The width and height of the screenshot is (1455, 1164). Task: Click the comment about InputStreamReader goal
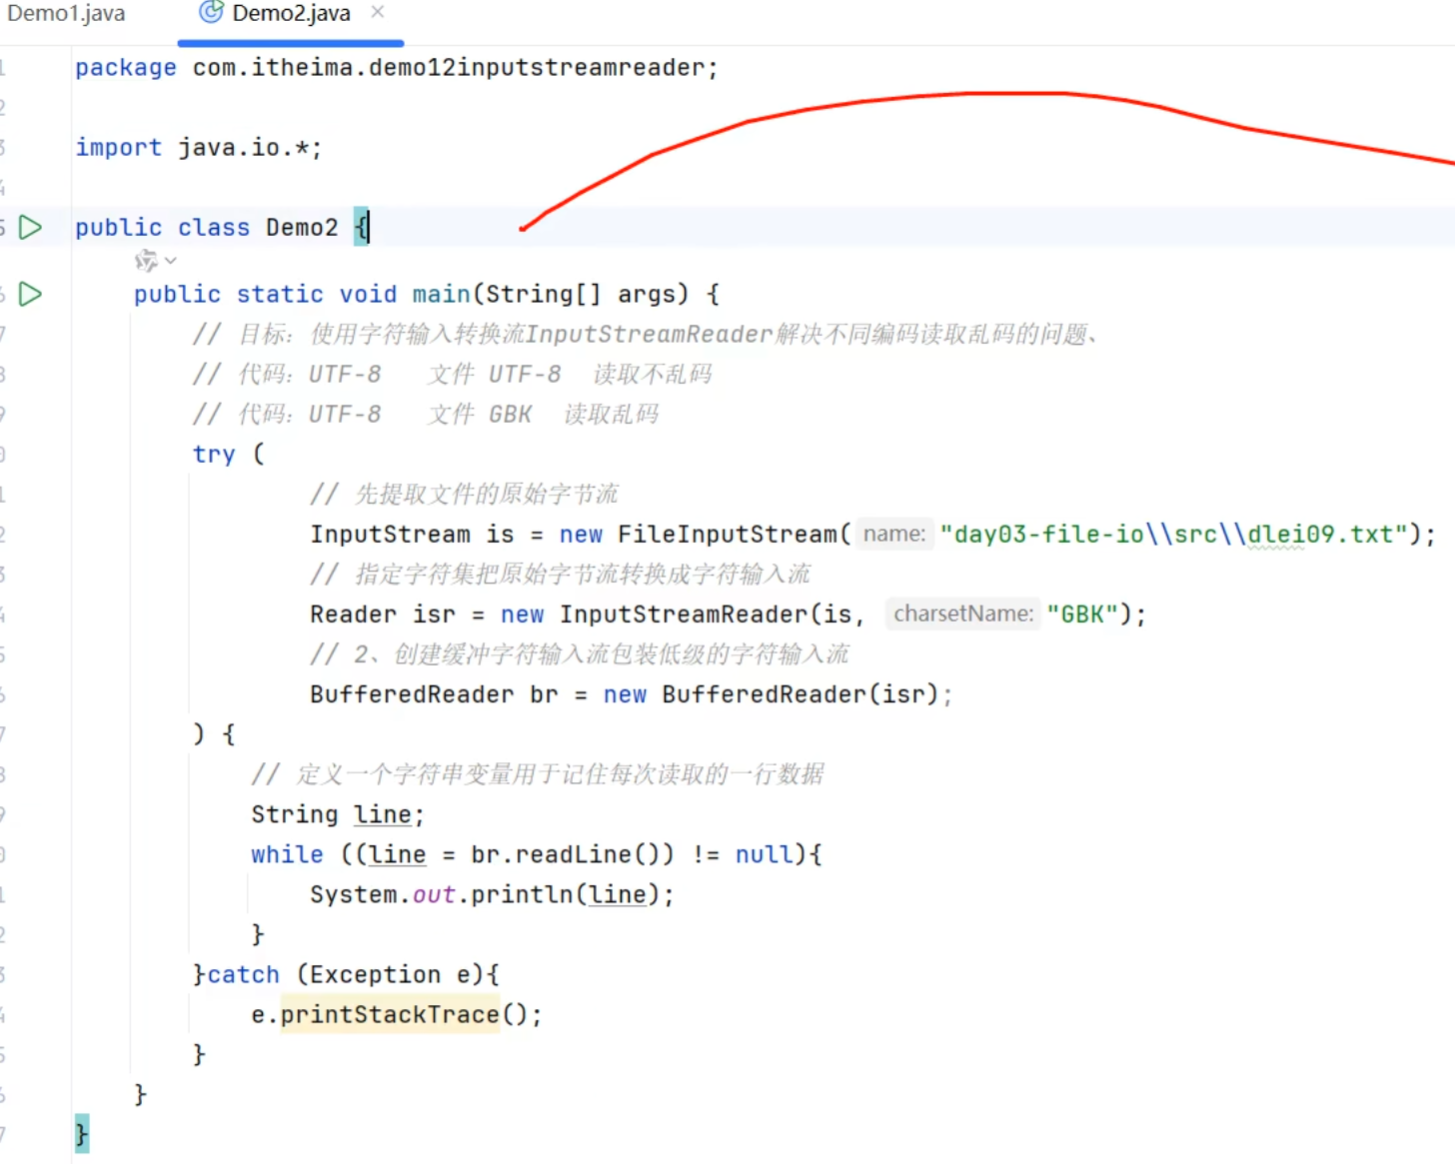tap(645, 335)
